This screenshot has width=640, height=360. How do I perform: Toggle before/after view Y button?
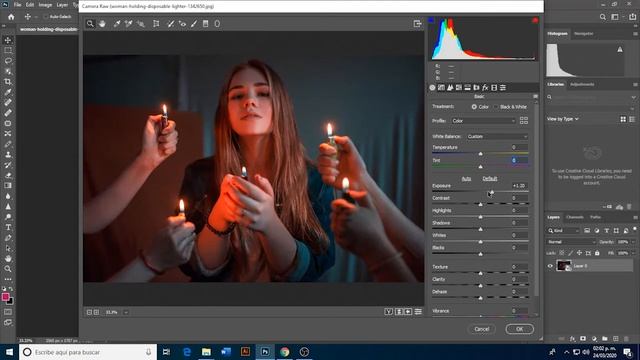coord(389,312)
